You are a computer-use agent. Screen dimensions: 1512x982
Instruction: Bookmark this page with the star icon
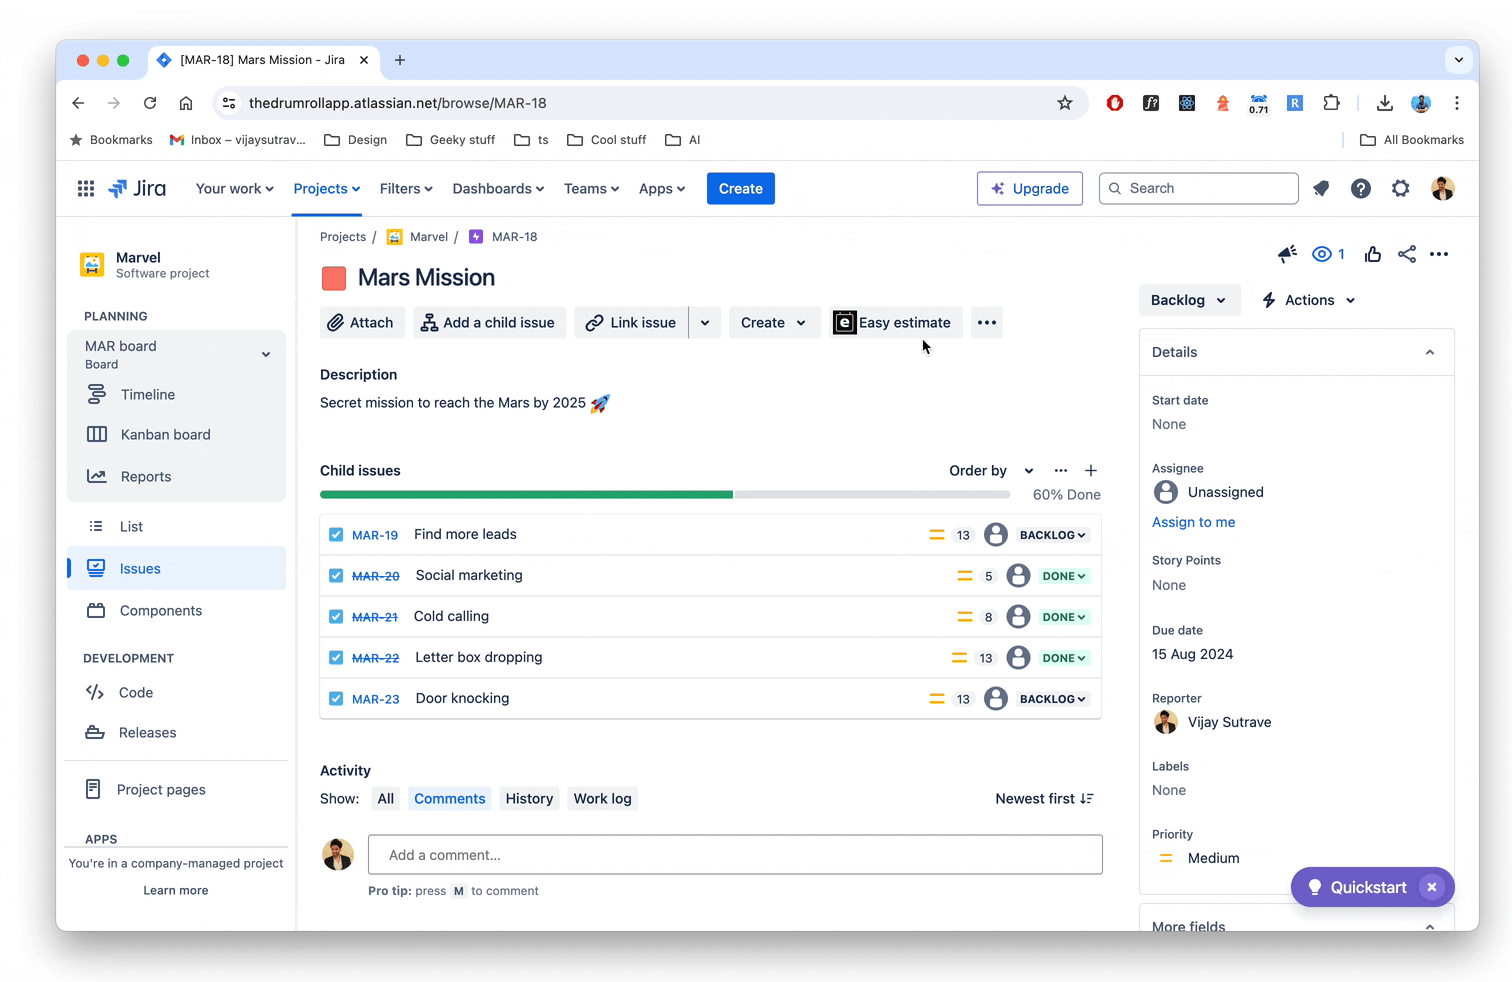1065,103
